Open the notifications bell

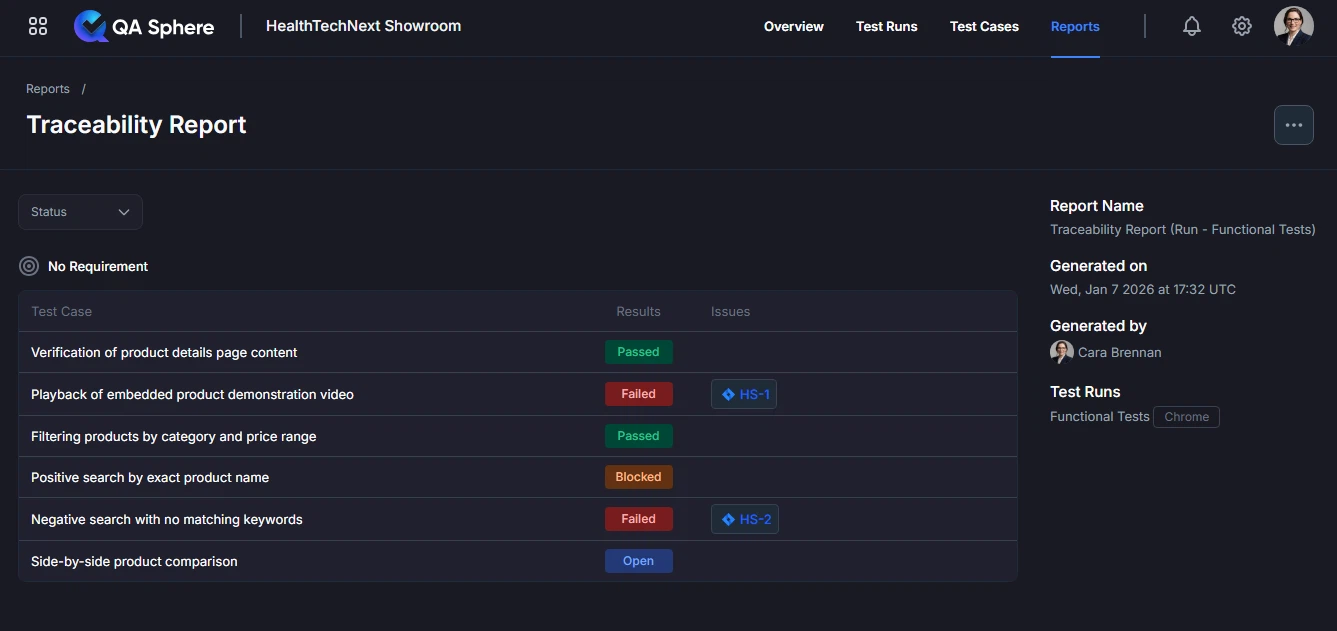(1191, 27)
